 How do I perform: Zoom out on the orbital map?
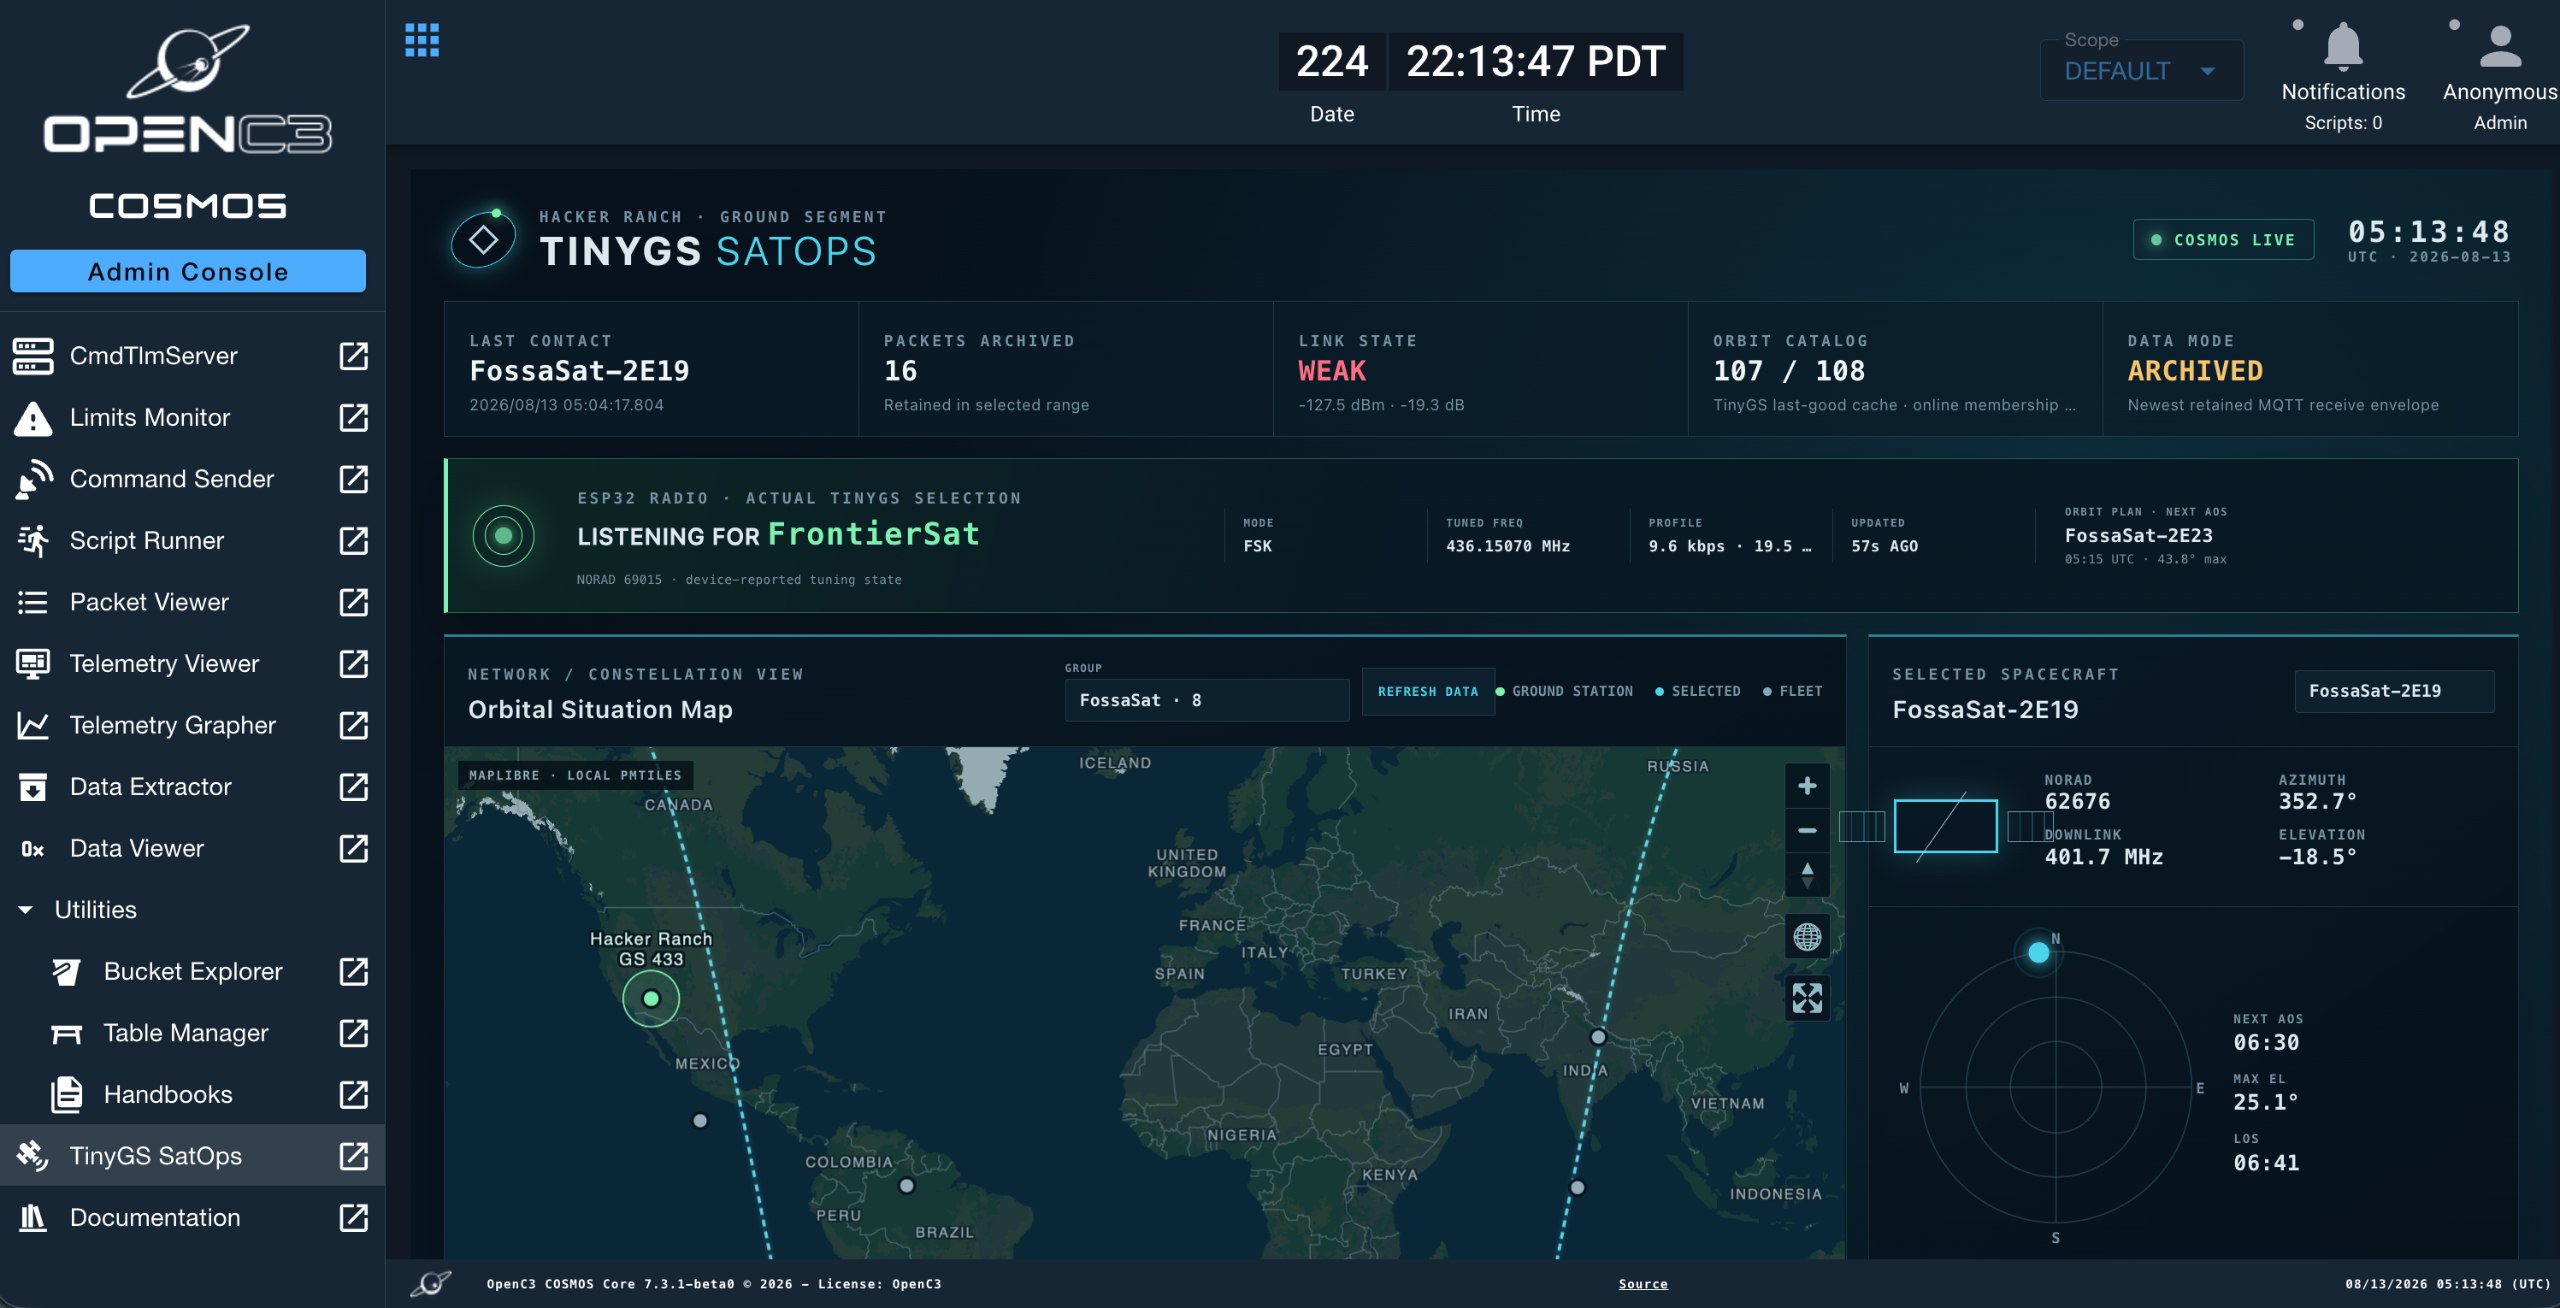(1807, 830)
